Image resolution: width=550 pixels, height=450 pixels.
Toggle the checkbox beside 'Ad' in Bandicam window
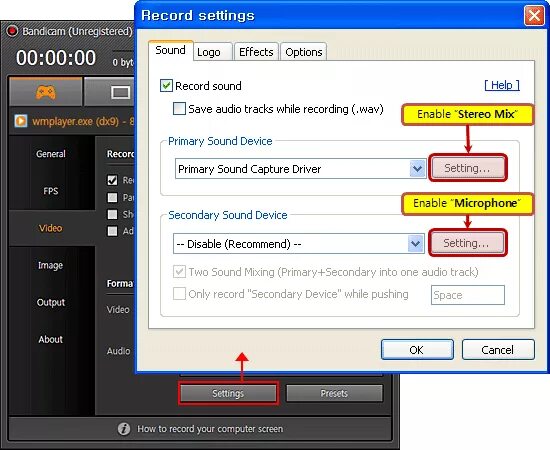(112, 231)
